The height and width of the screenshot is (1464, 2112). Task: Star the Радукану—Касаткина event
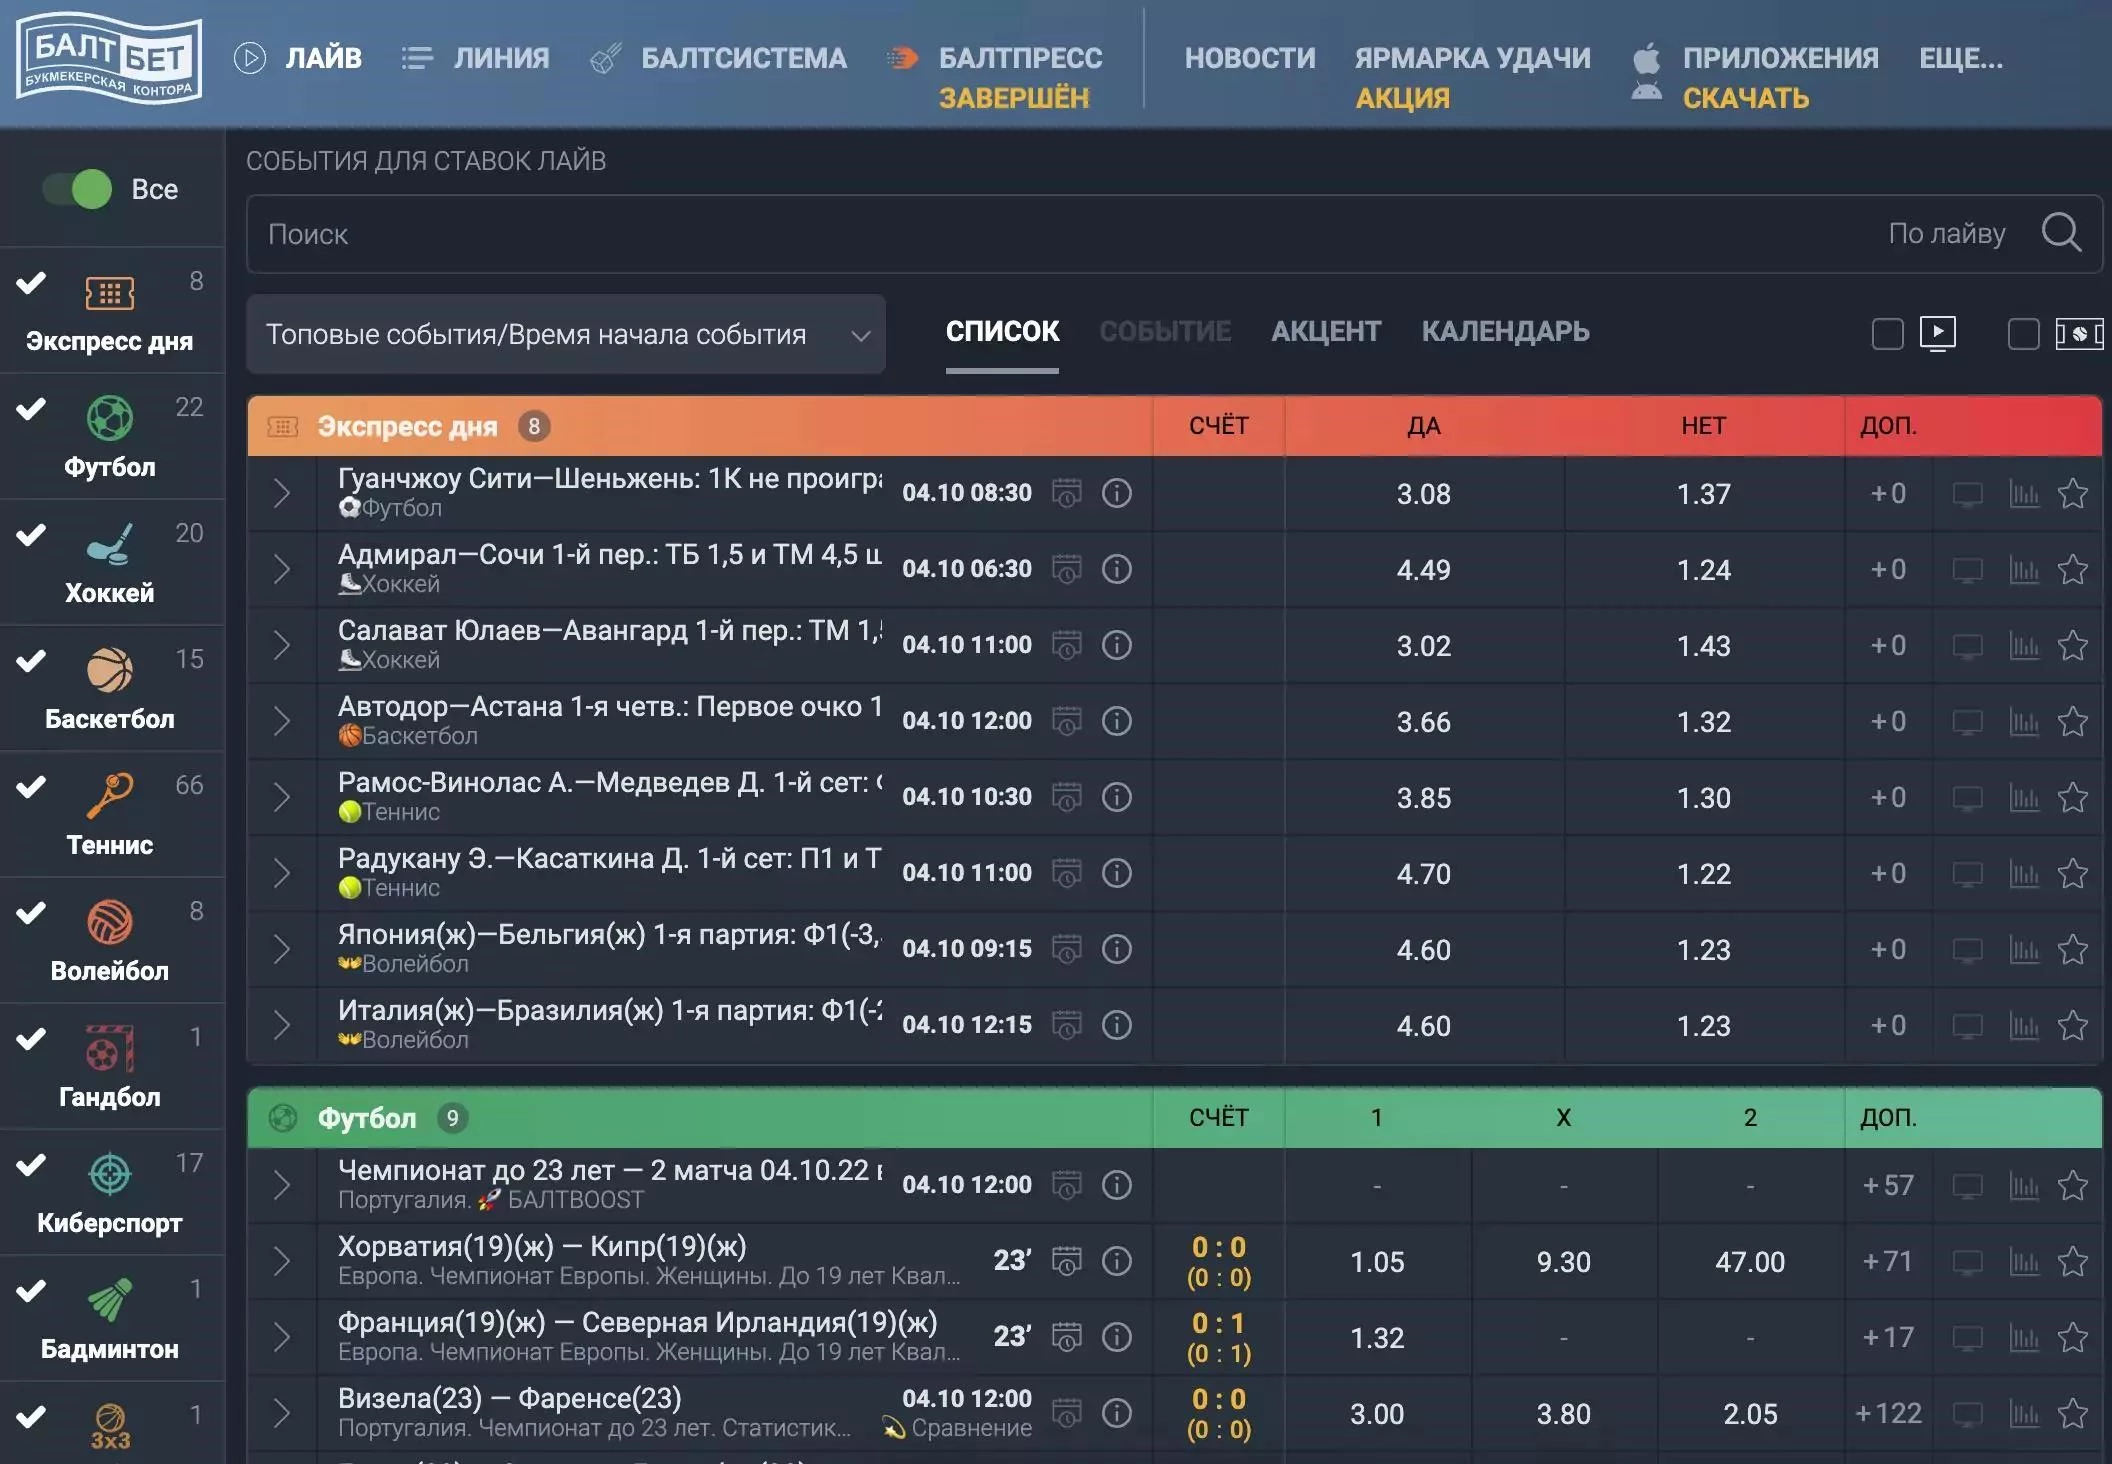2073,873
